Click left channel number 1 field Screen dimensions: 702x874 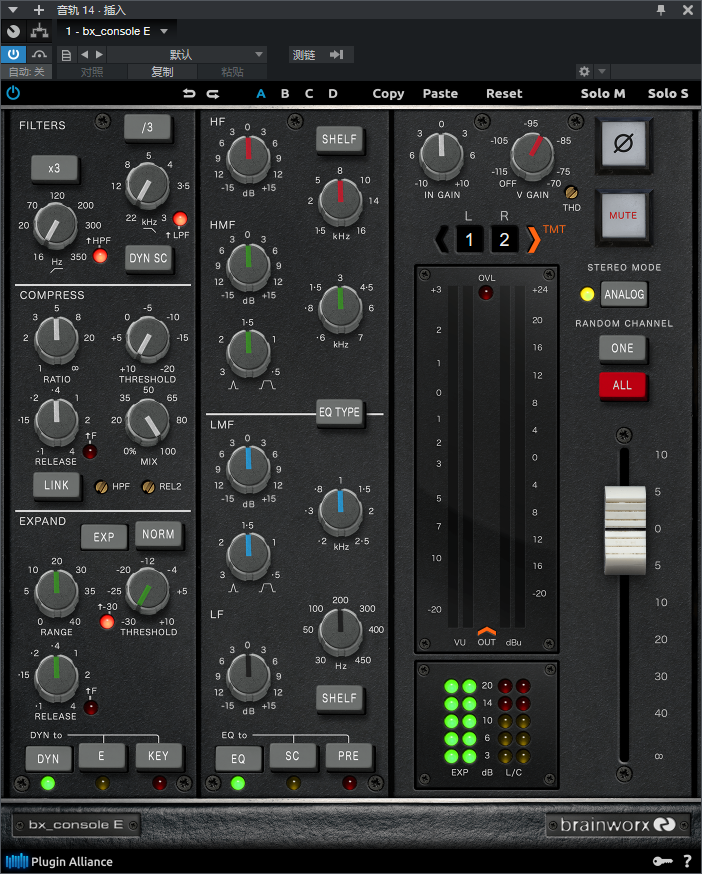(x=469, y=239)
